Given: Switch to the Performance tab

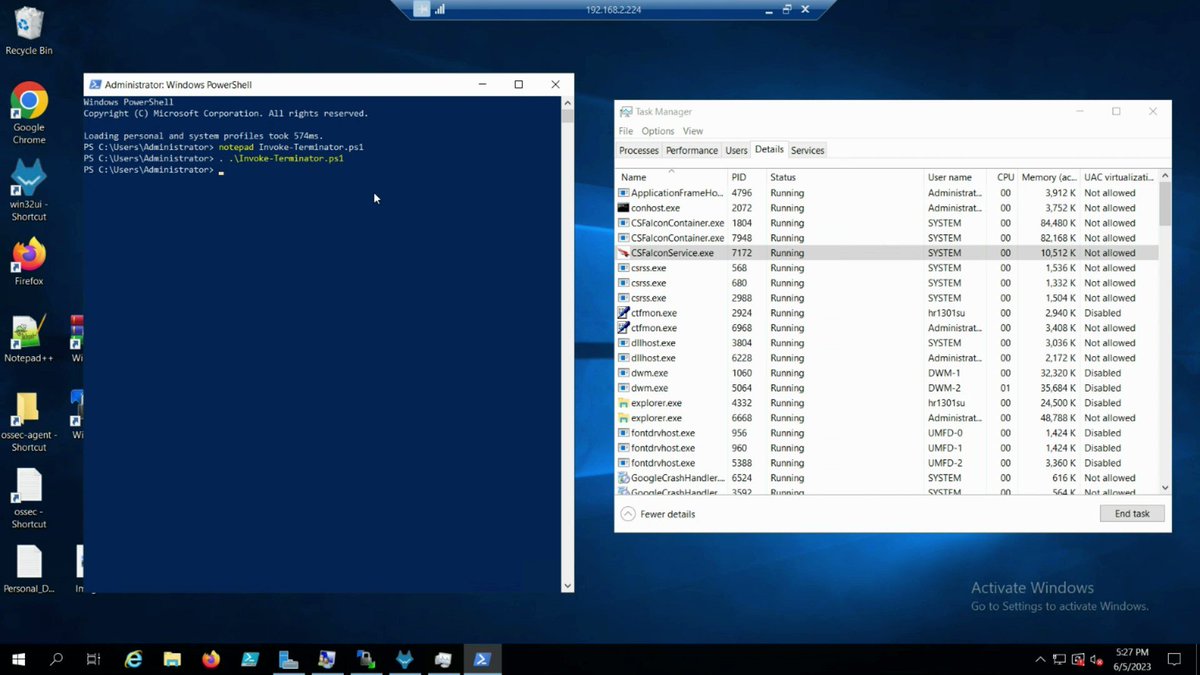Looking at the screenshot, I should [692, 150].
